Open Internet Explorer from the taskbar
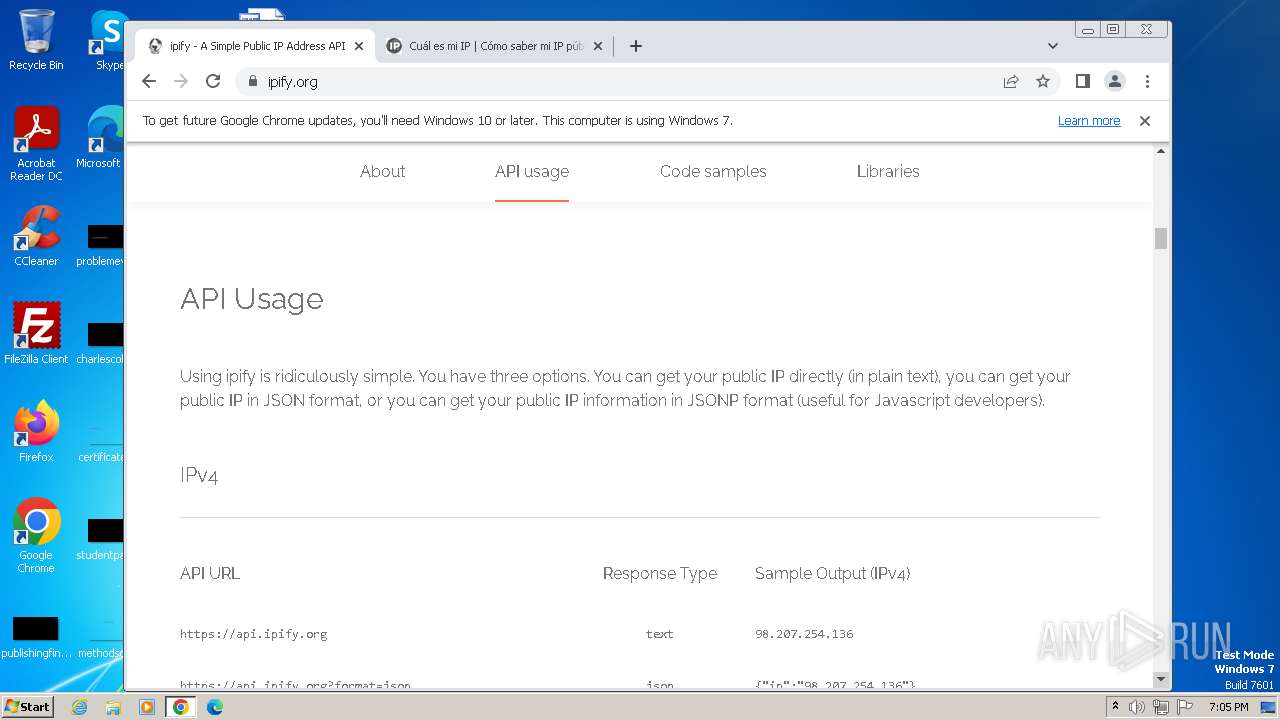 (x=79, y=707)
